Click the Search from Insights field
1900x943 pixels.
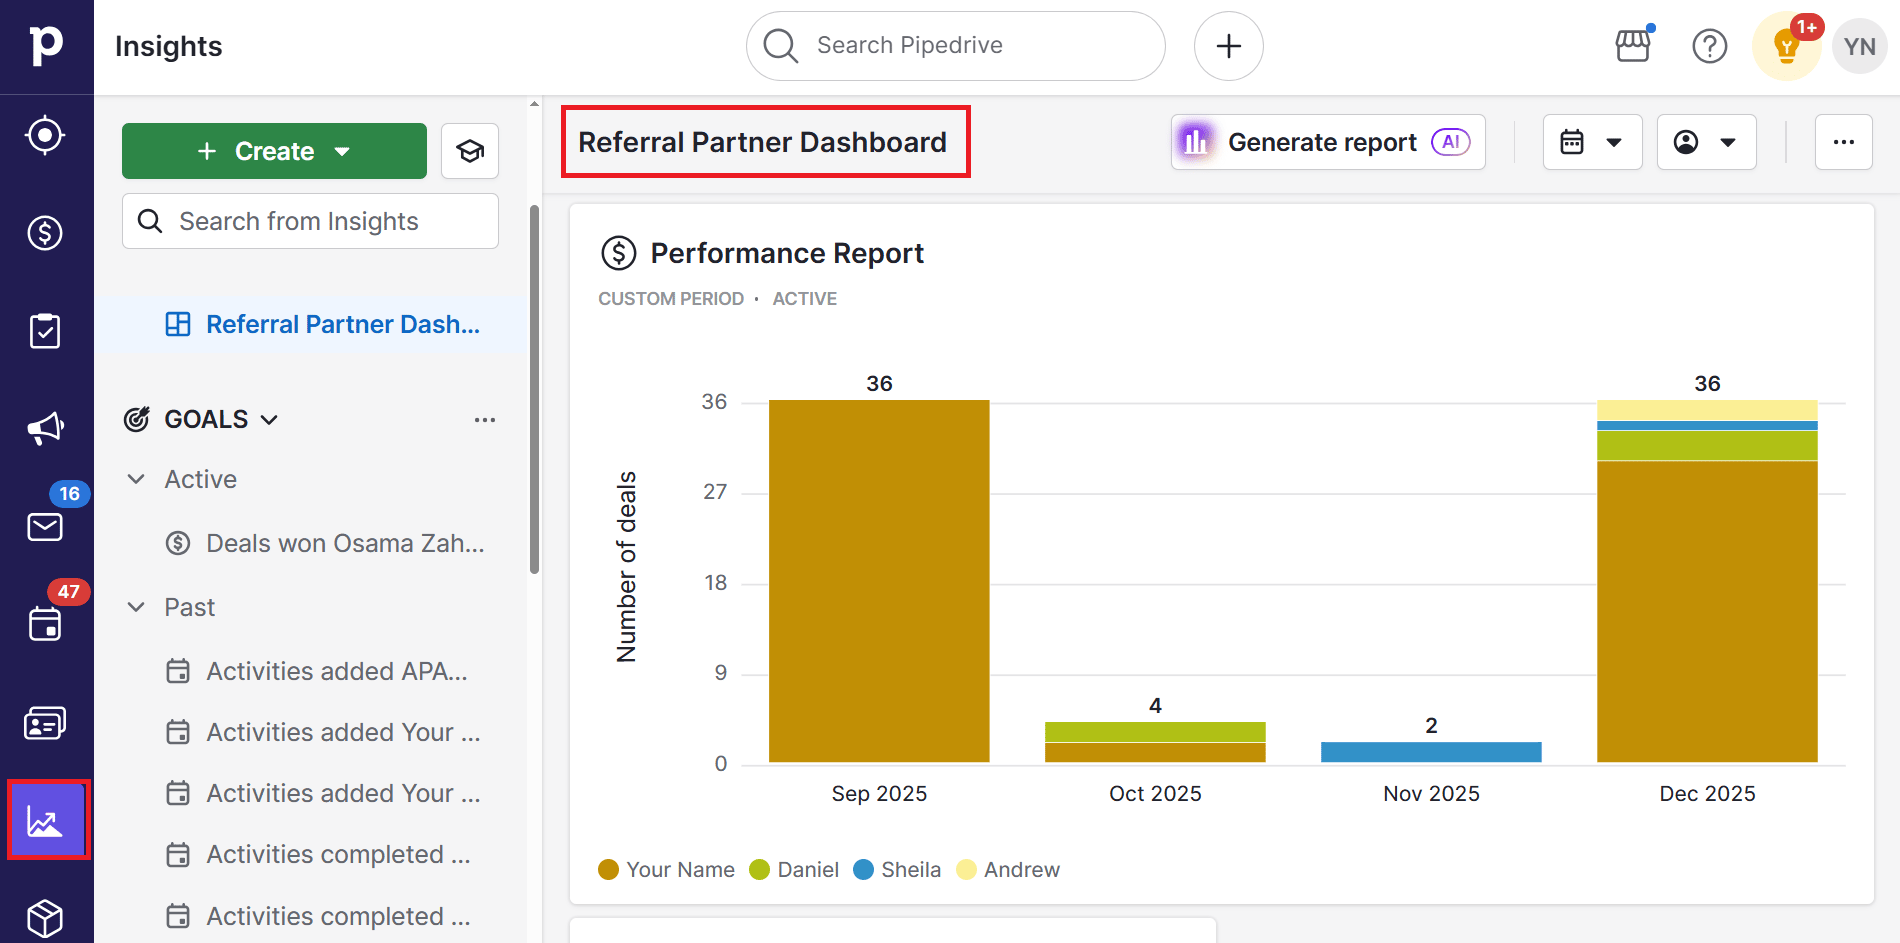[x=310, y=221]
